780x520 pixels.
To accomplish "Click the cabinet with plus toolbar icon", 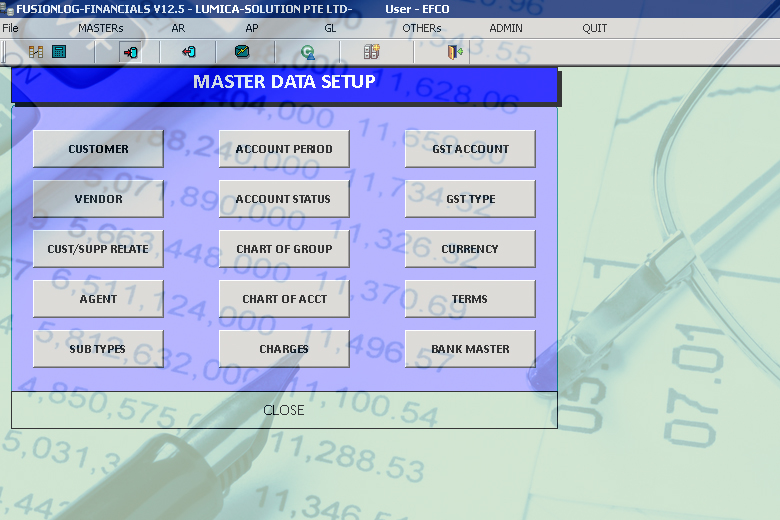I will (372, 52).
